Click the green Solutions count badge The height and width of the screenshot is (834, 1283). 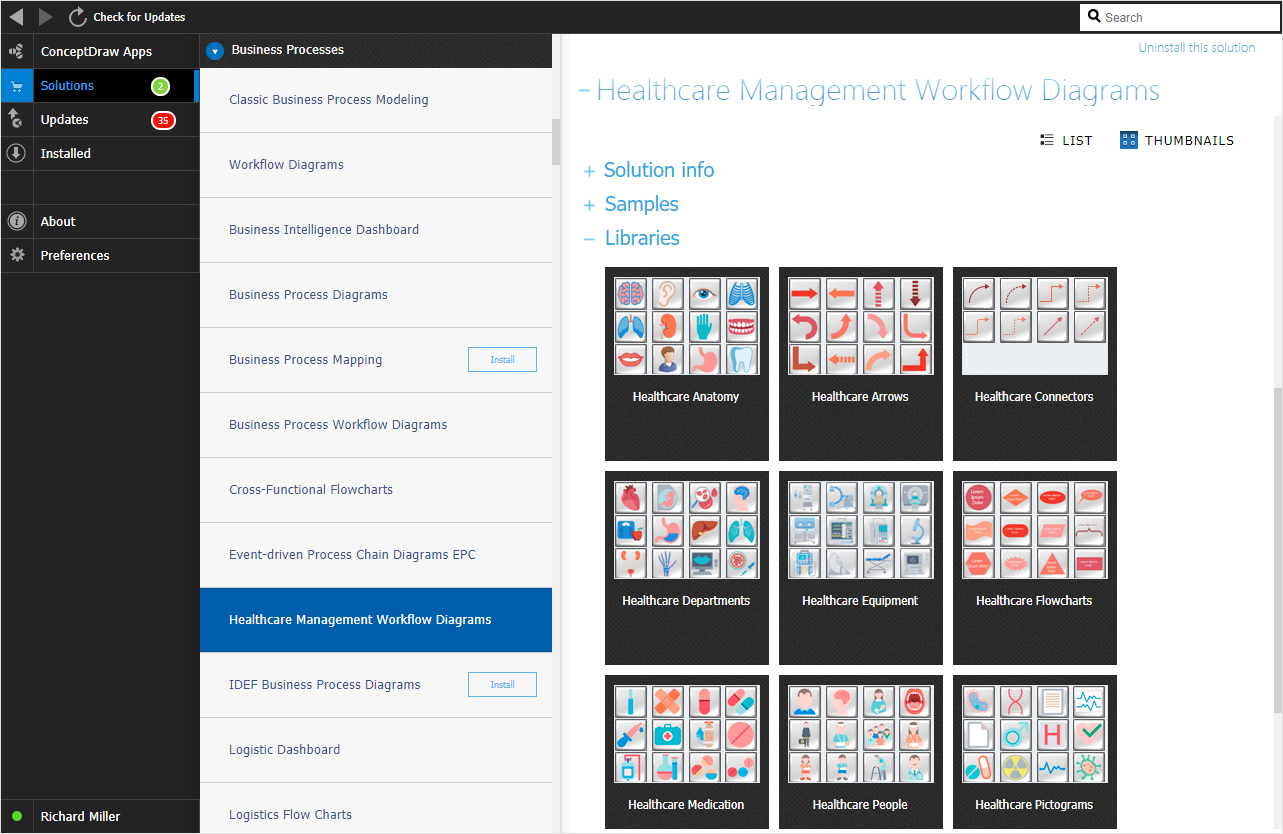click(x=161, y=86)
